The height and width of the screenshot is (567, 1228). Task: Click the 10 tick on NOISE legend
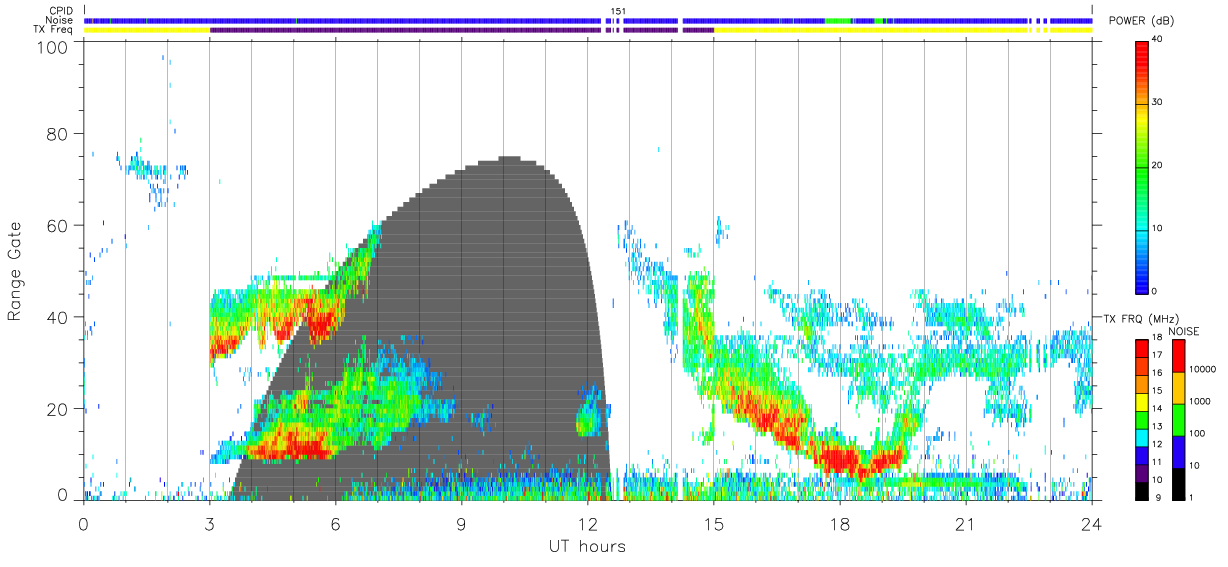coord(1195,466)
